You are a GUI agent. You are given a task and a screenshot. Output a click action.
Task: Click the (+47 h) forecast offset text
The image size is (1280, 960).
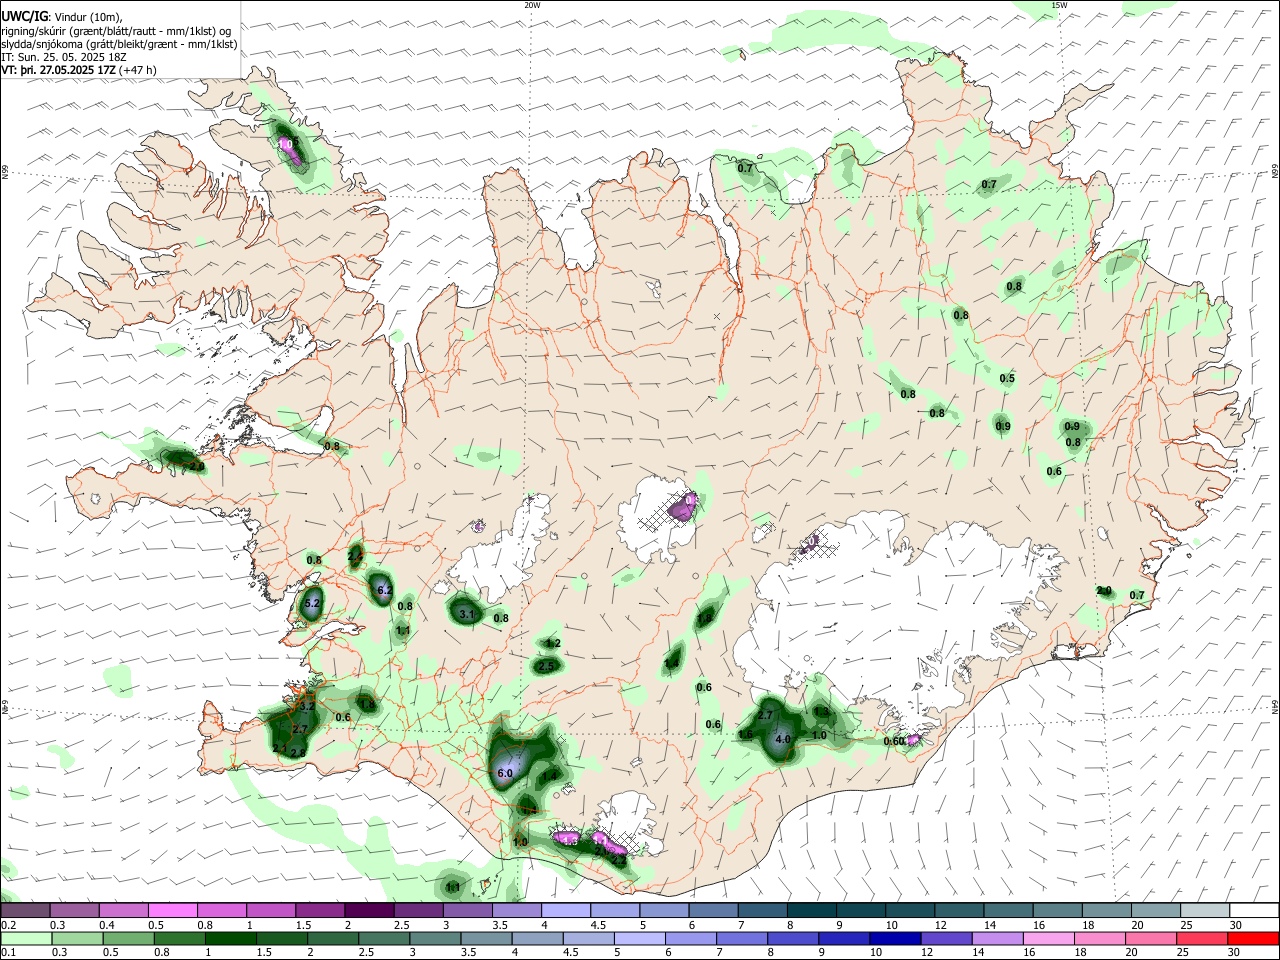coord(137,70)
